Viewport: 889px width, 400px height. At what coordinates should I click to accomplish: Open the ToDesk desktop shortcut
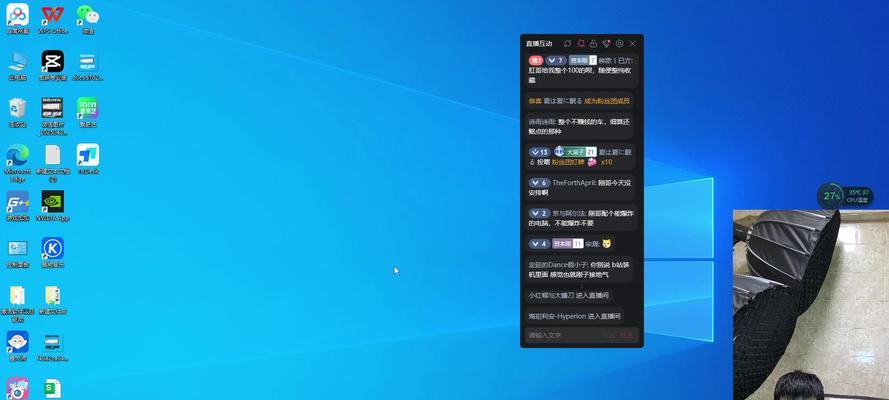[88, 159]
